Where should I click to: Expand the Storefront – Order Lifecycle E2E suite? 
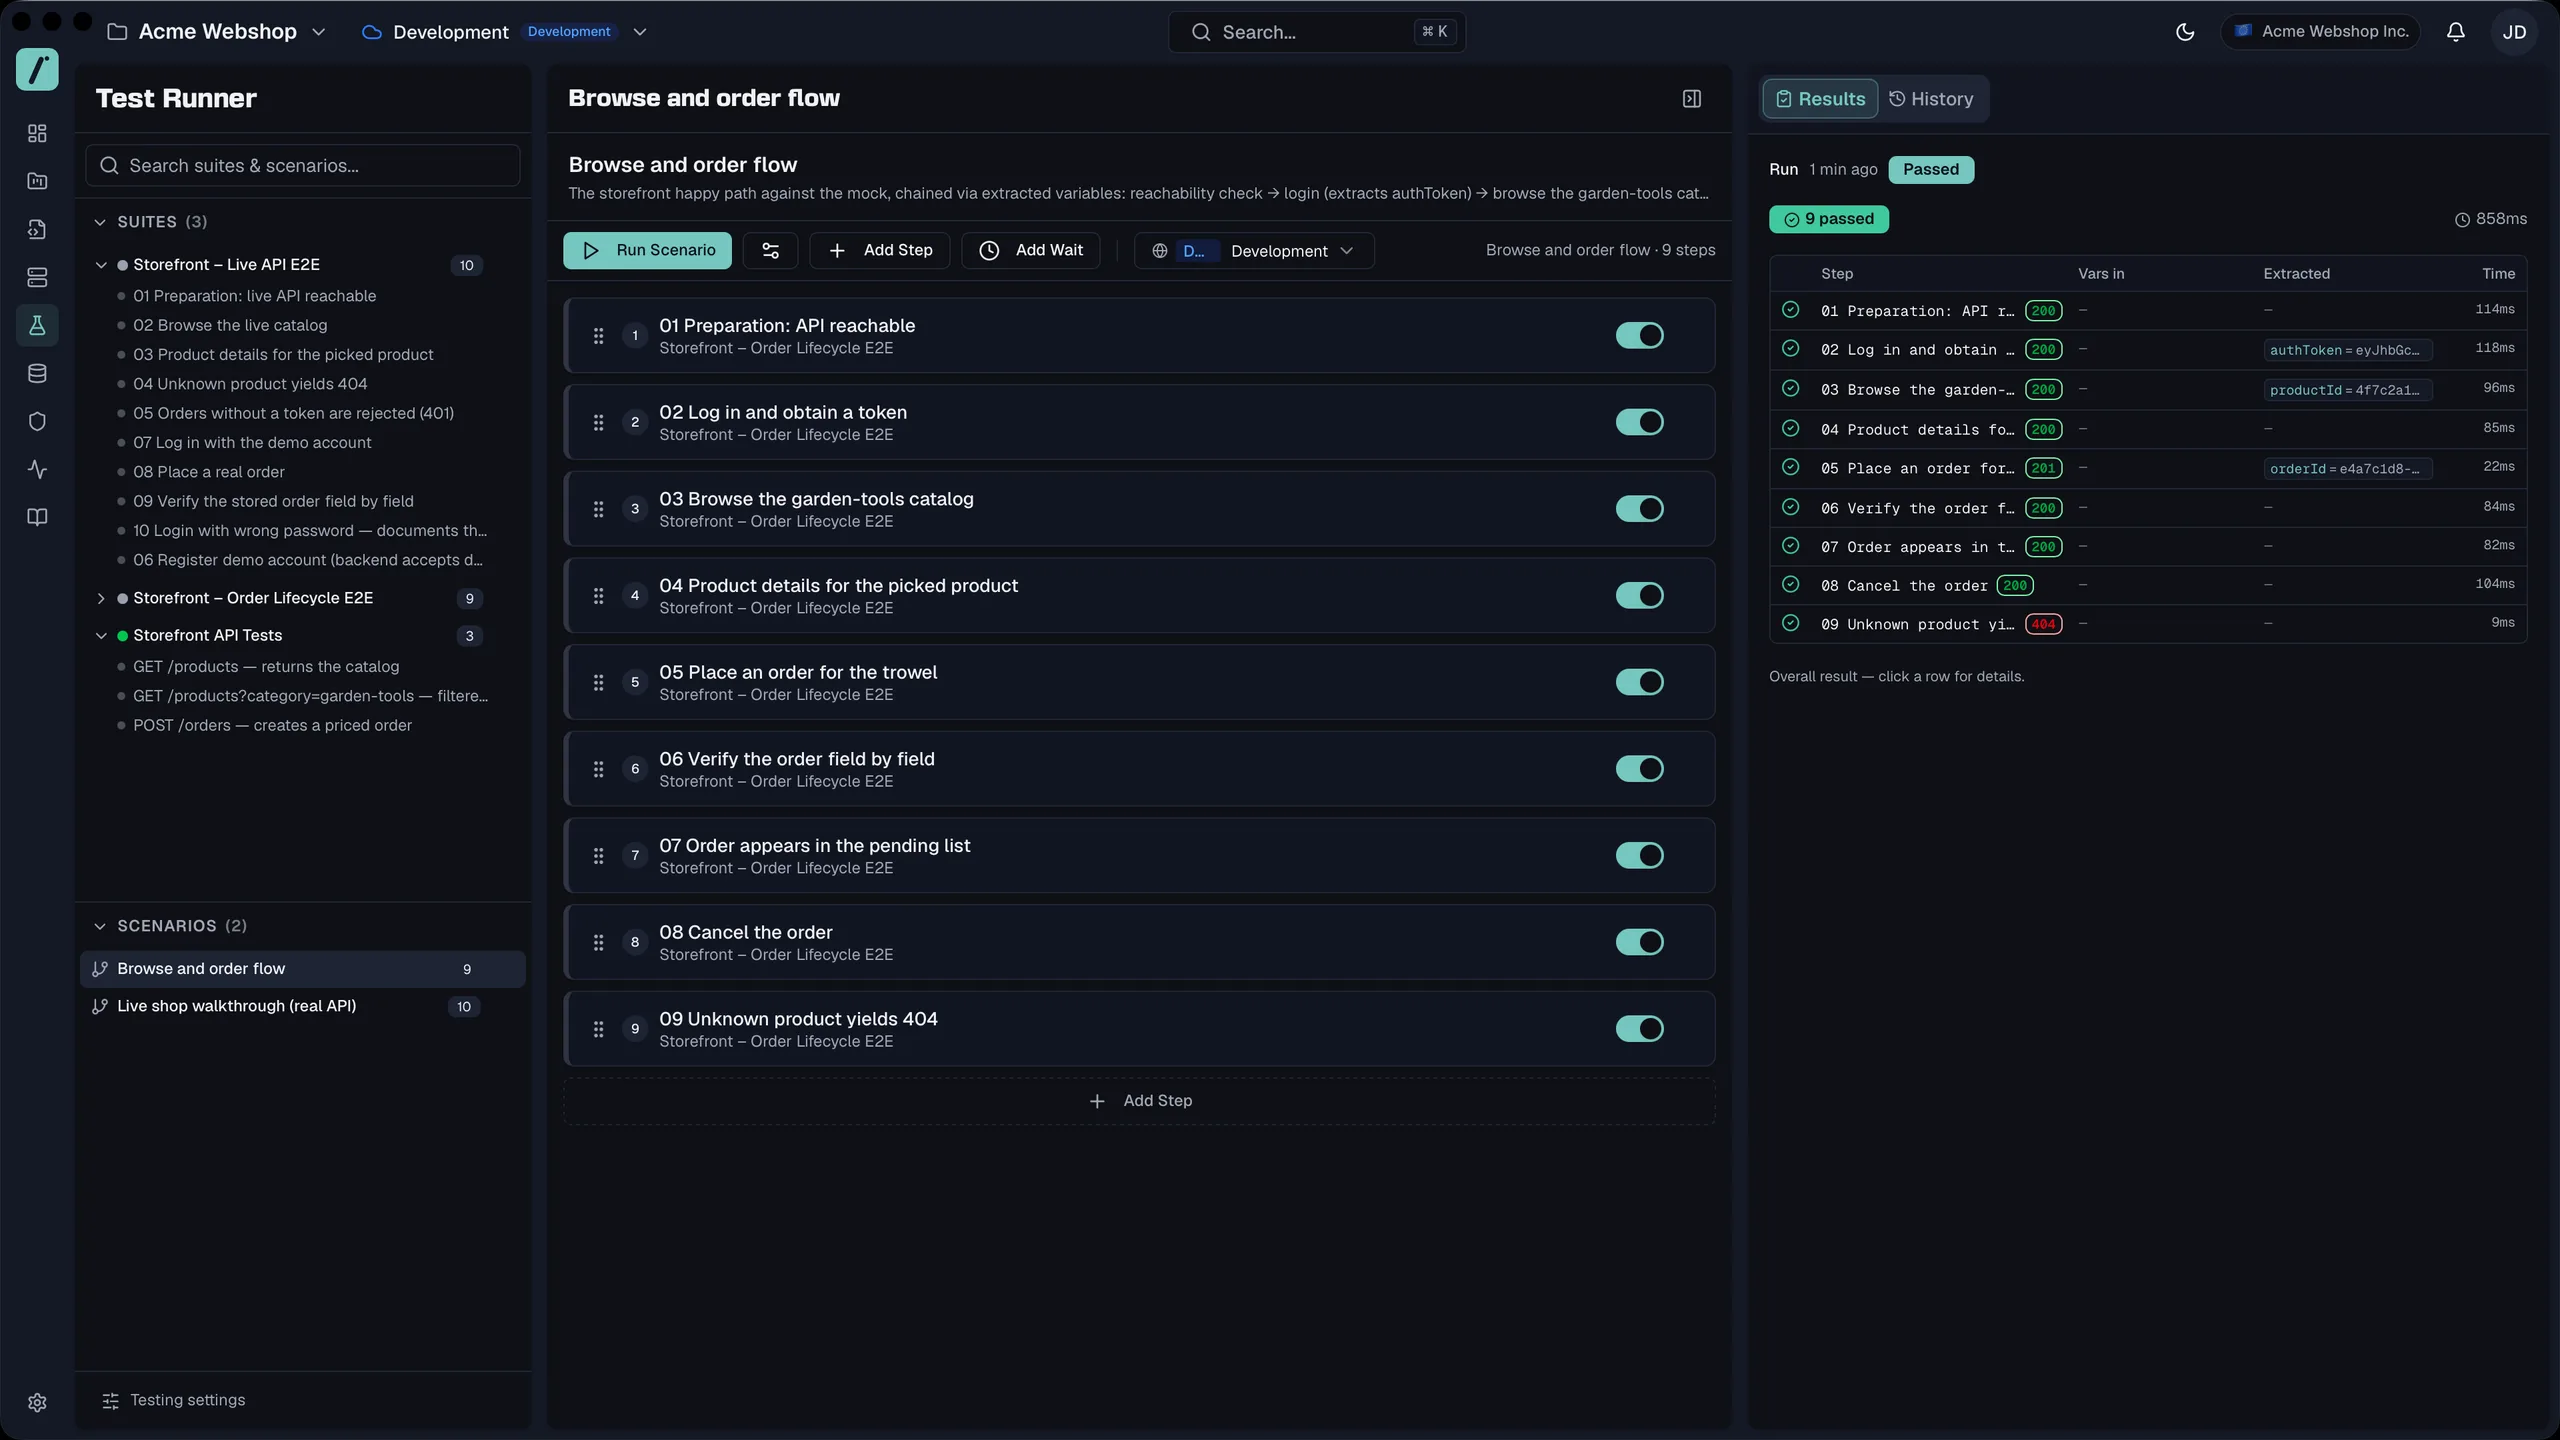(101, 598)
